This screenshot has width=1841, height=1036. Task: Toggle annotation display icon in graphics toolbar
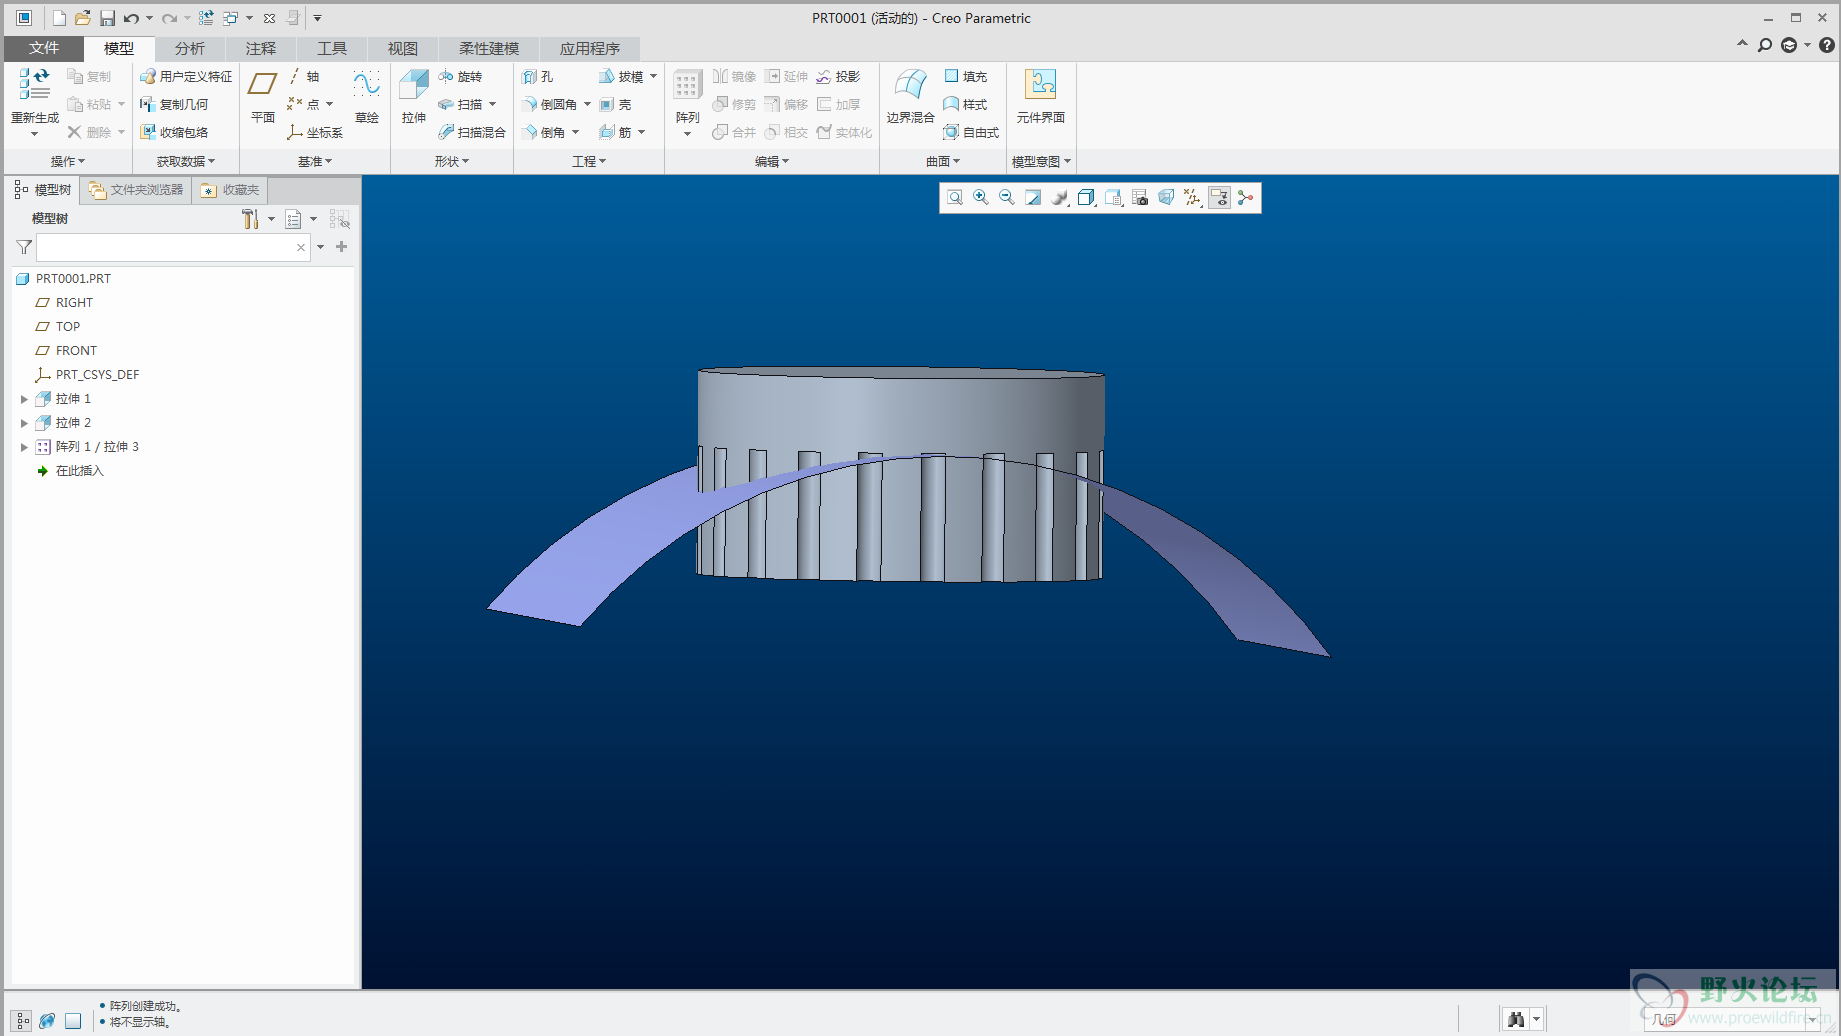click(1219, 198)
